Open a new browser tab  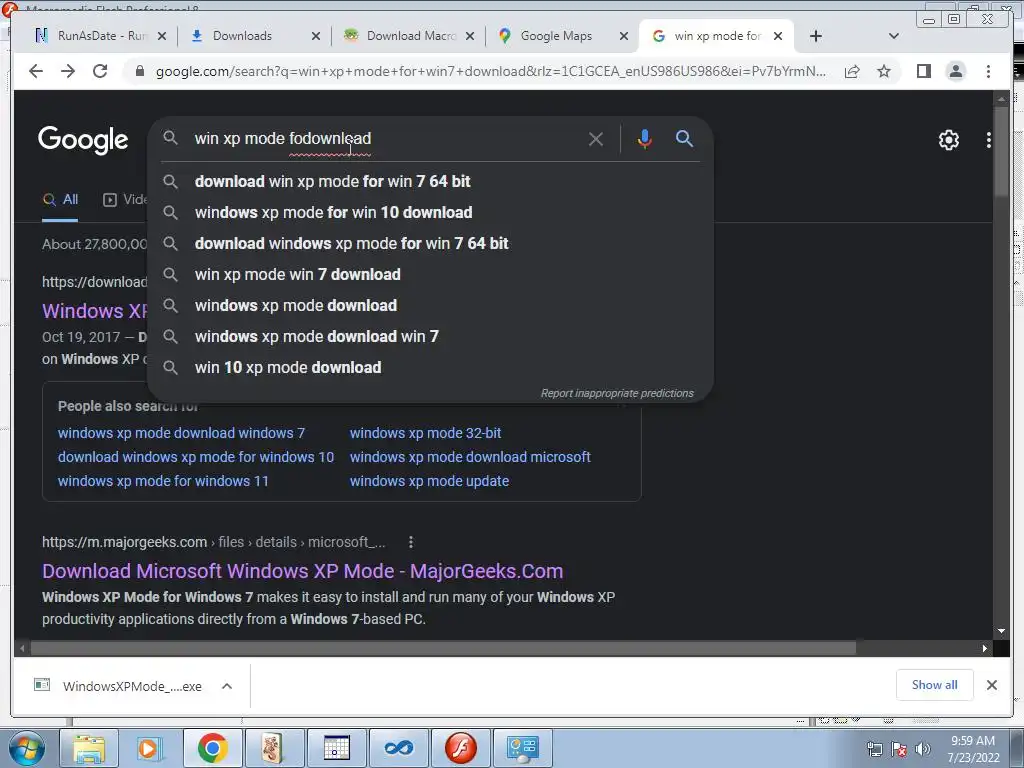tap(816, 36)
